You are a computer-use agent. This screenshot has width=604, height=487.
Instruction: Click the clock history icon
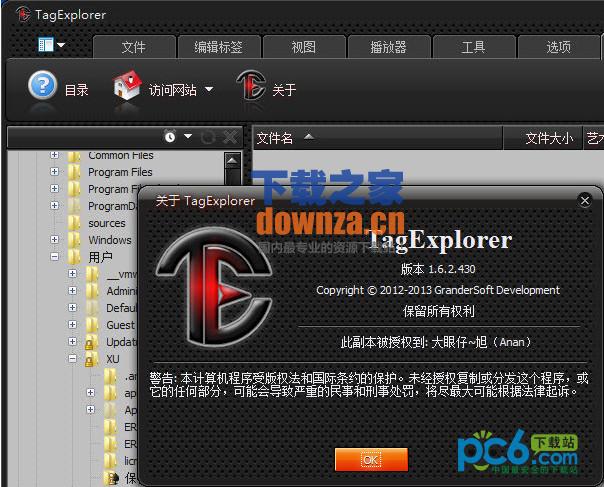tap(170, 136)
